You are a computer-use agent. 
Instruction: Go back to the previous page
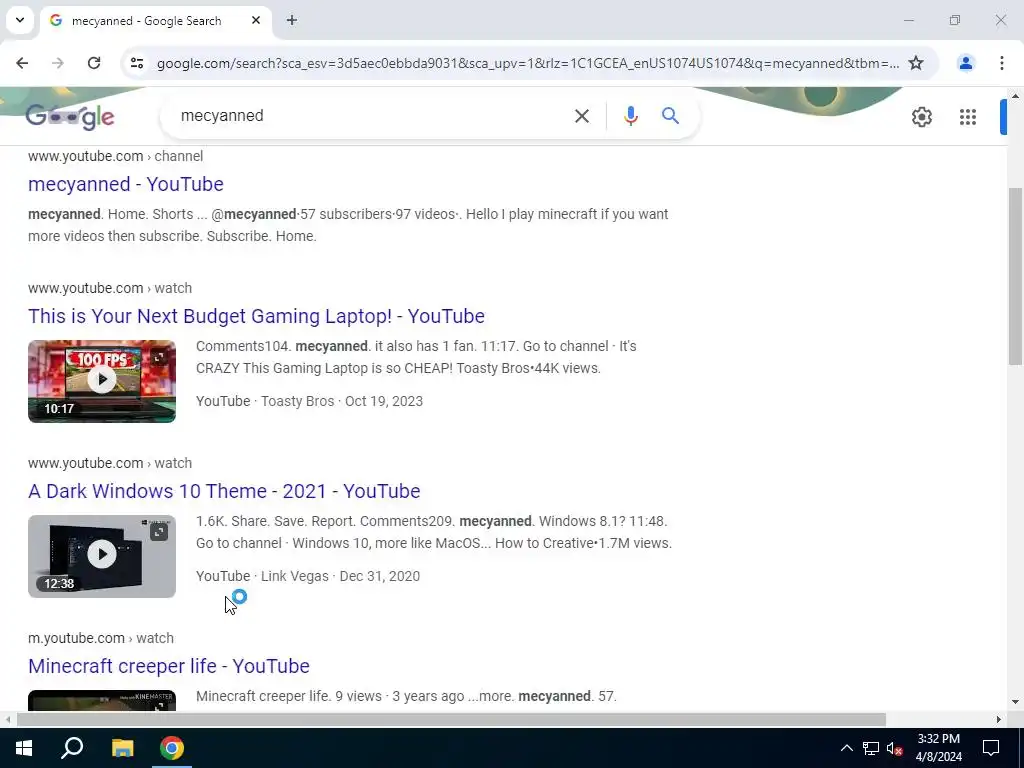coord(22,63)
